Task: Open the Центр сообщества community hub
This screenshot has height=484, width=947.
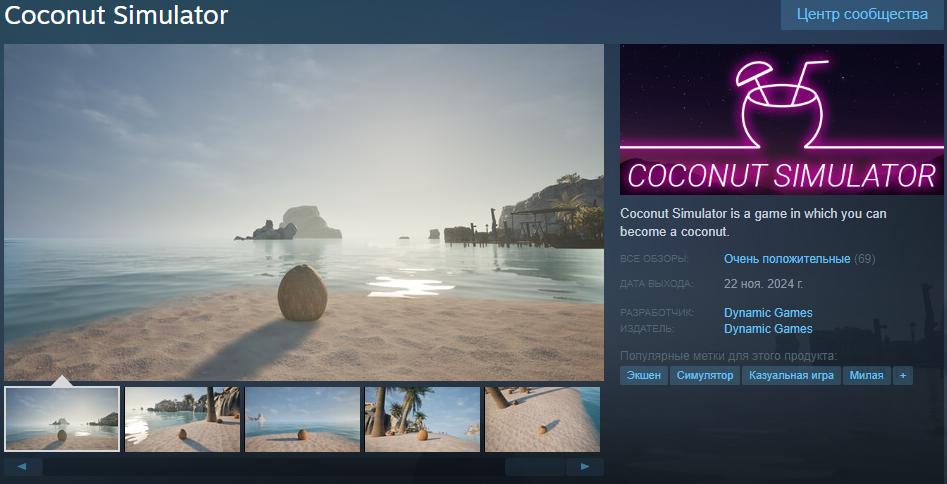Action: (862, 15)
